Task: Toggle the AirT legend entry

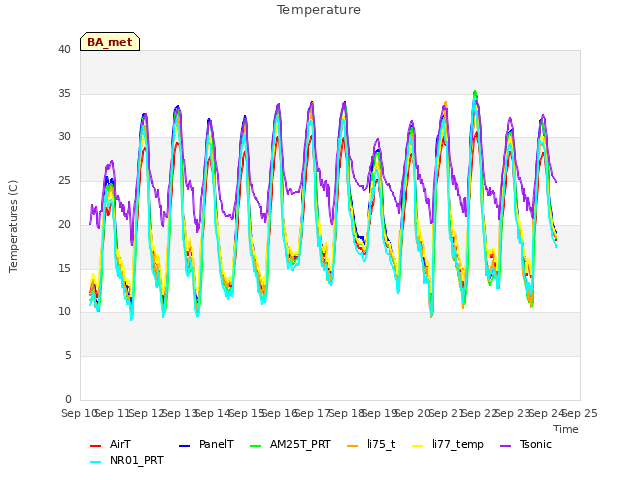Action: (x=110, y=444)
